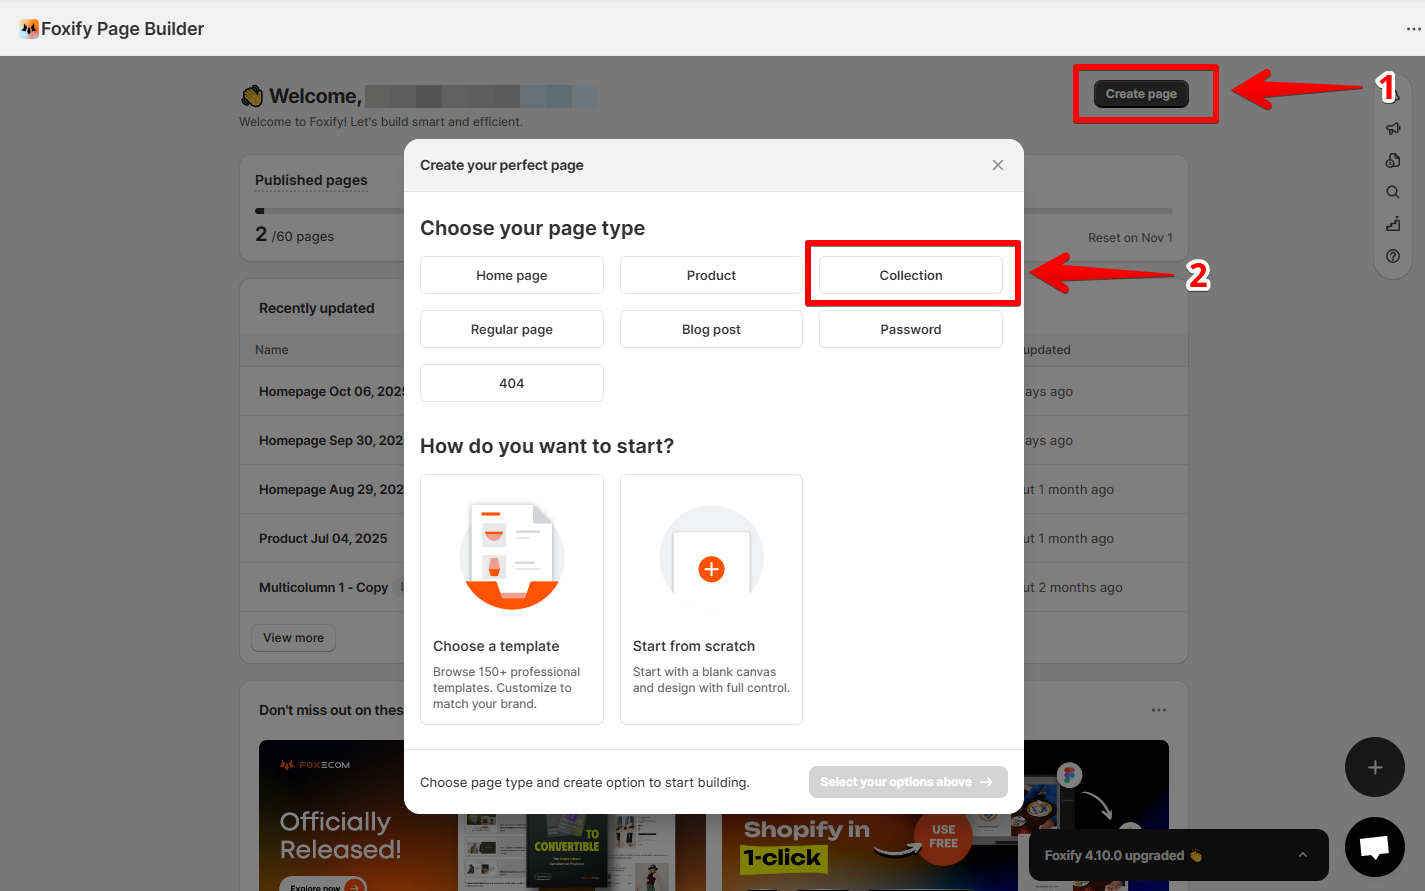Open the 'Homepage Oct 06' row
The width and height of the screenshot is (1425, 891).
[331, 391]
